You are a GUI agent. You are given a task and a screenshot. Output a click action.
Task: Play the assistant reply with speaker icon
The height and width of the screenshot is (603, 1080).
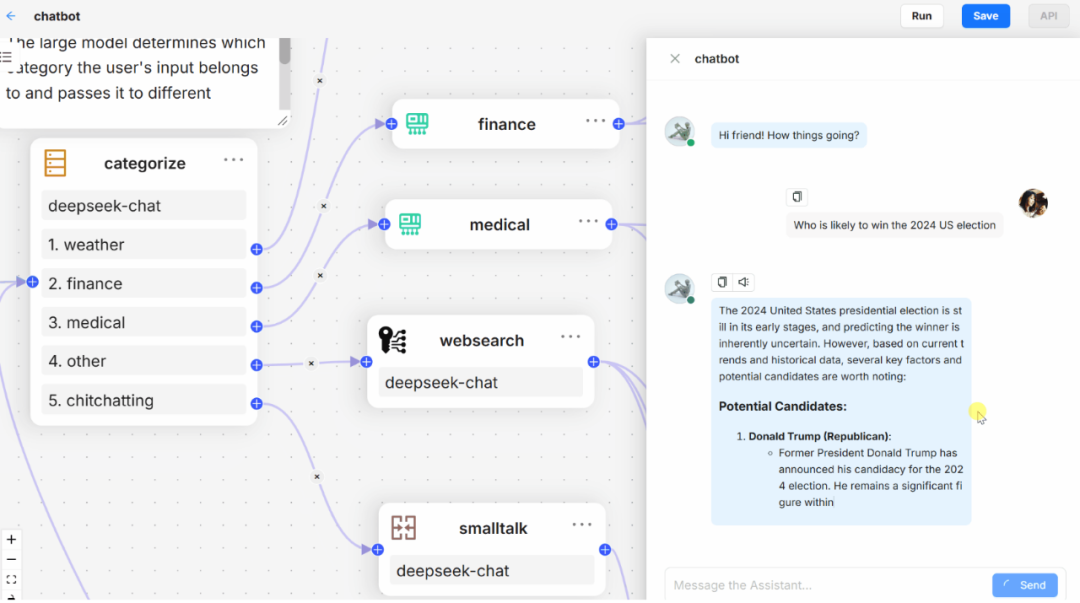(x=743, y=282)
